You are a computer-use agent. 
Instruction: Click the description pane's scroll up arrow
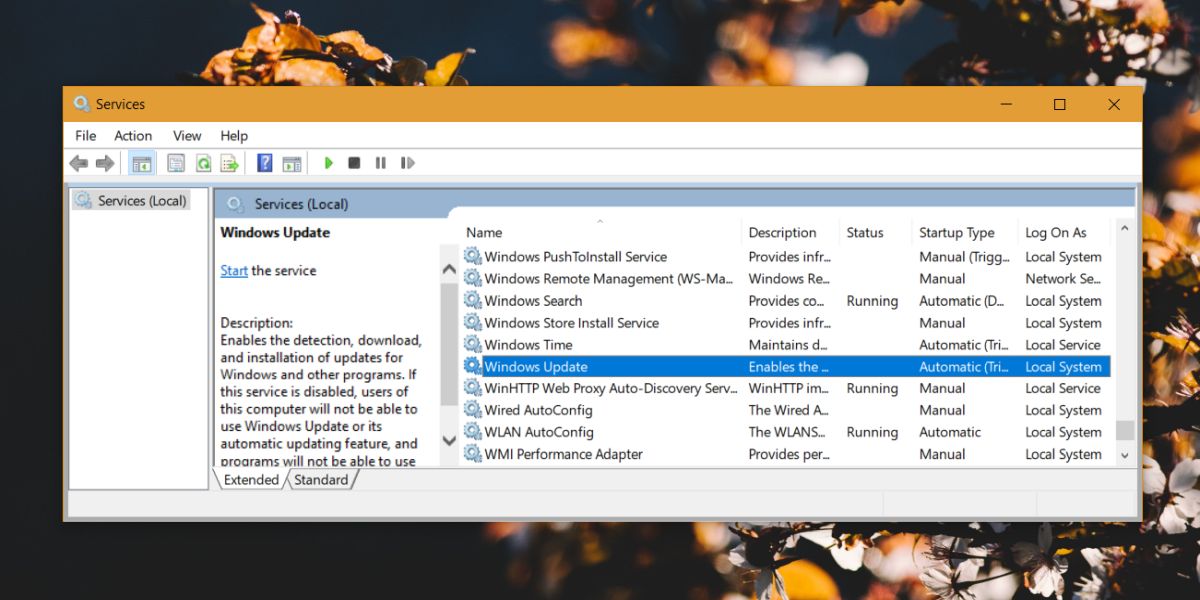point(449,270)
